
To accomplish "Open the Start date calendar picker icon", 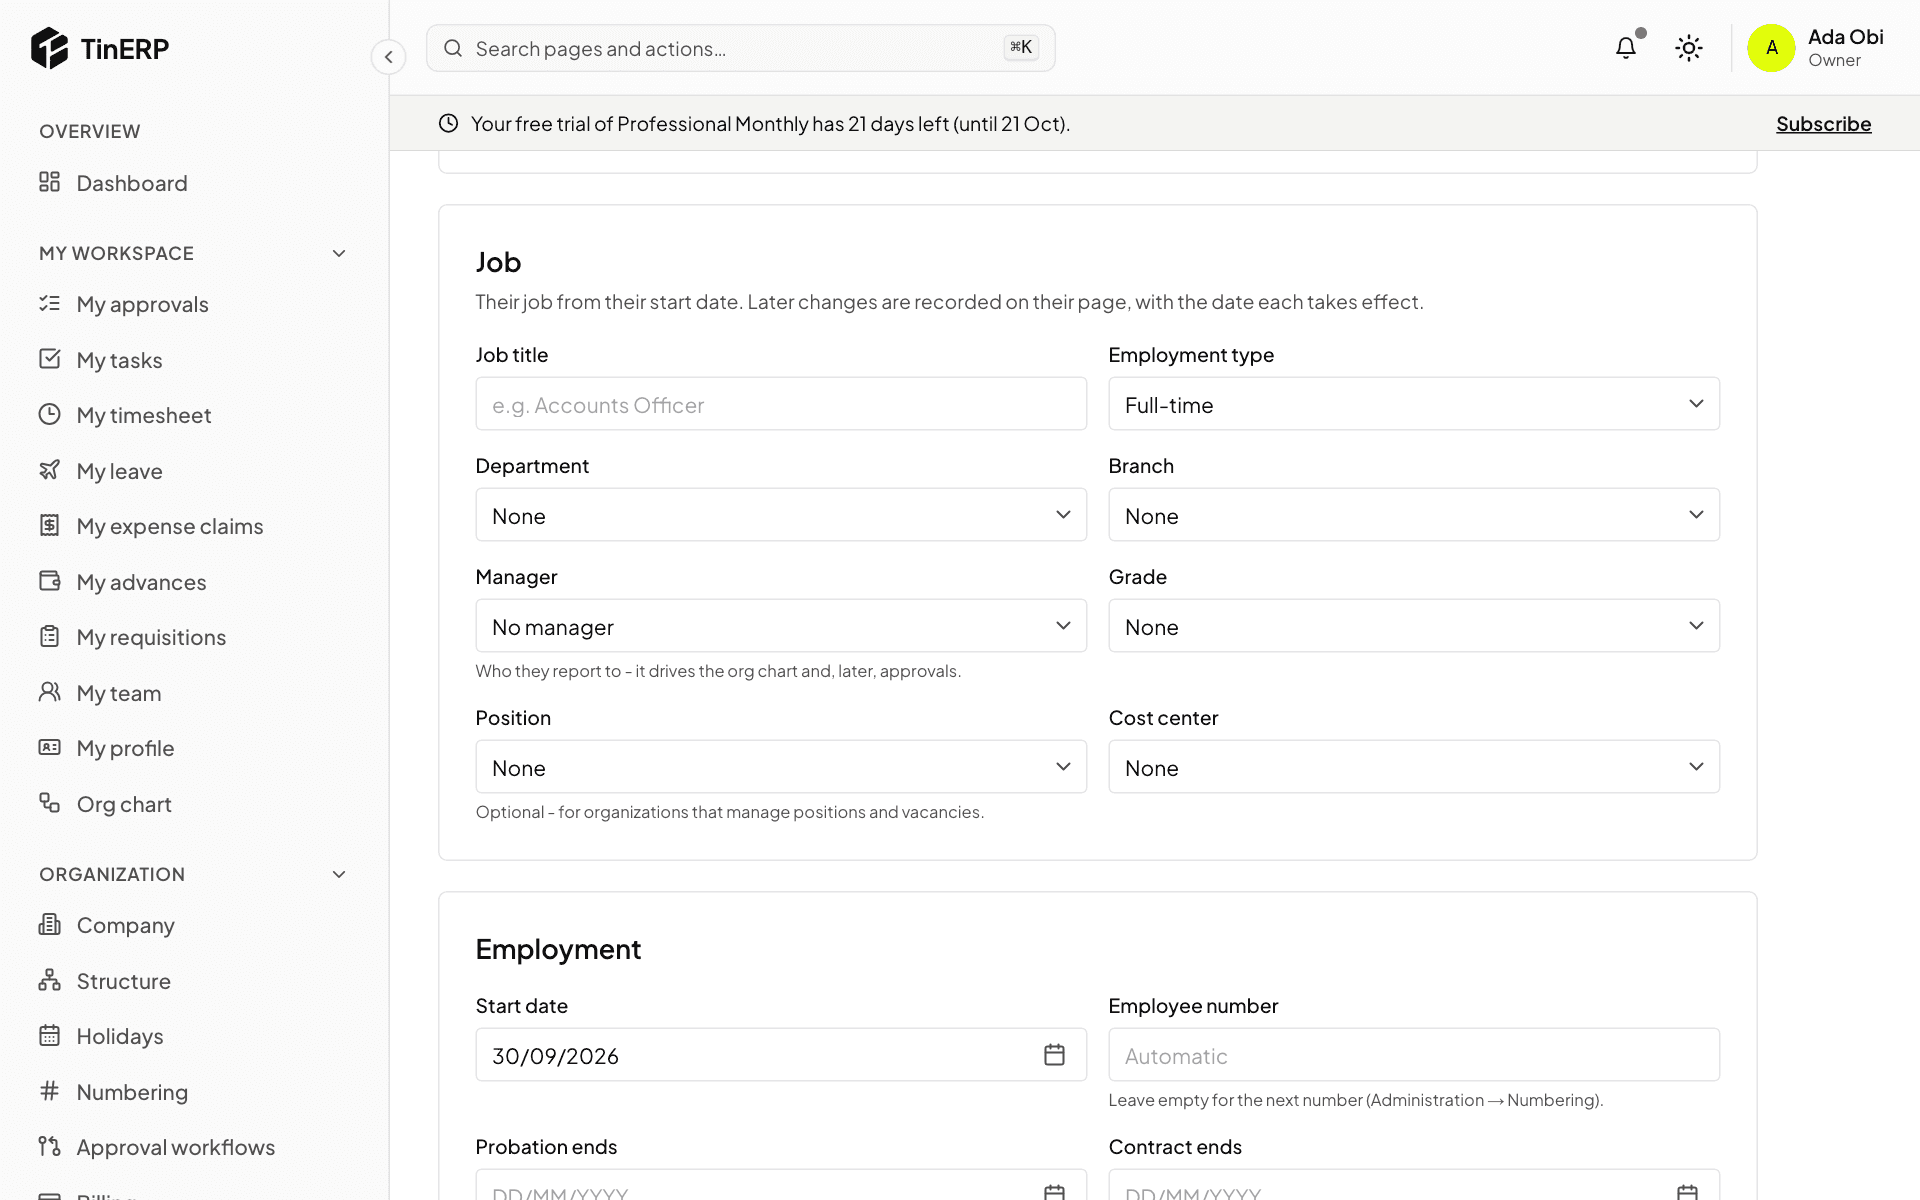I will pos(1054,1055).
